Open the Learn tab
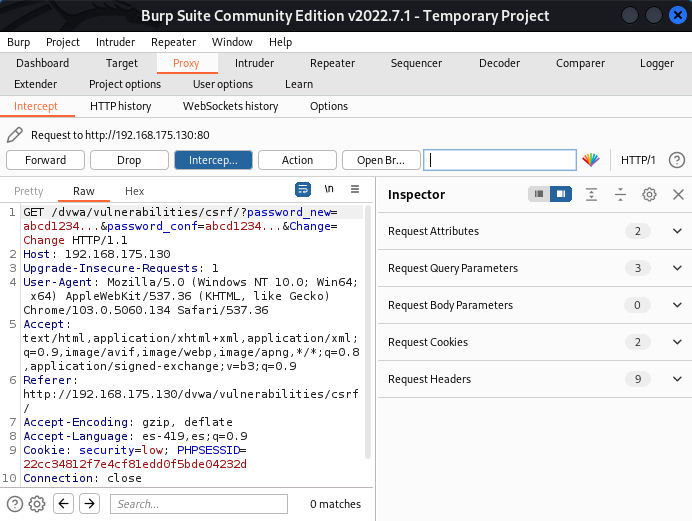Screen dimensions: 692x521 click(299, 84)
